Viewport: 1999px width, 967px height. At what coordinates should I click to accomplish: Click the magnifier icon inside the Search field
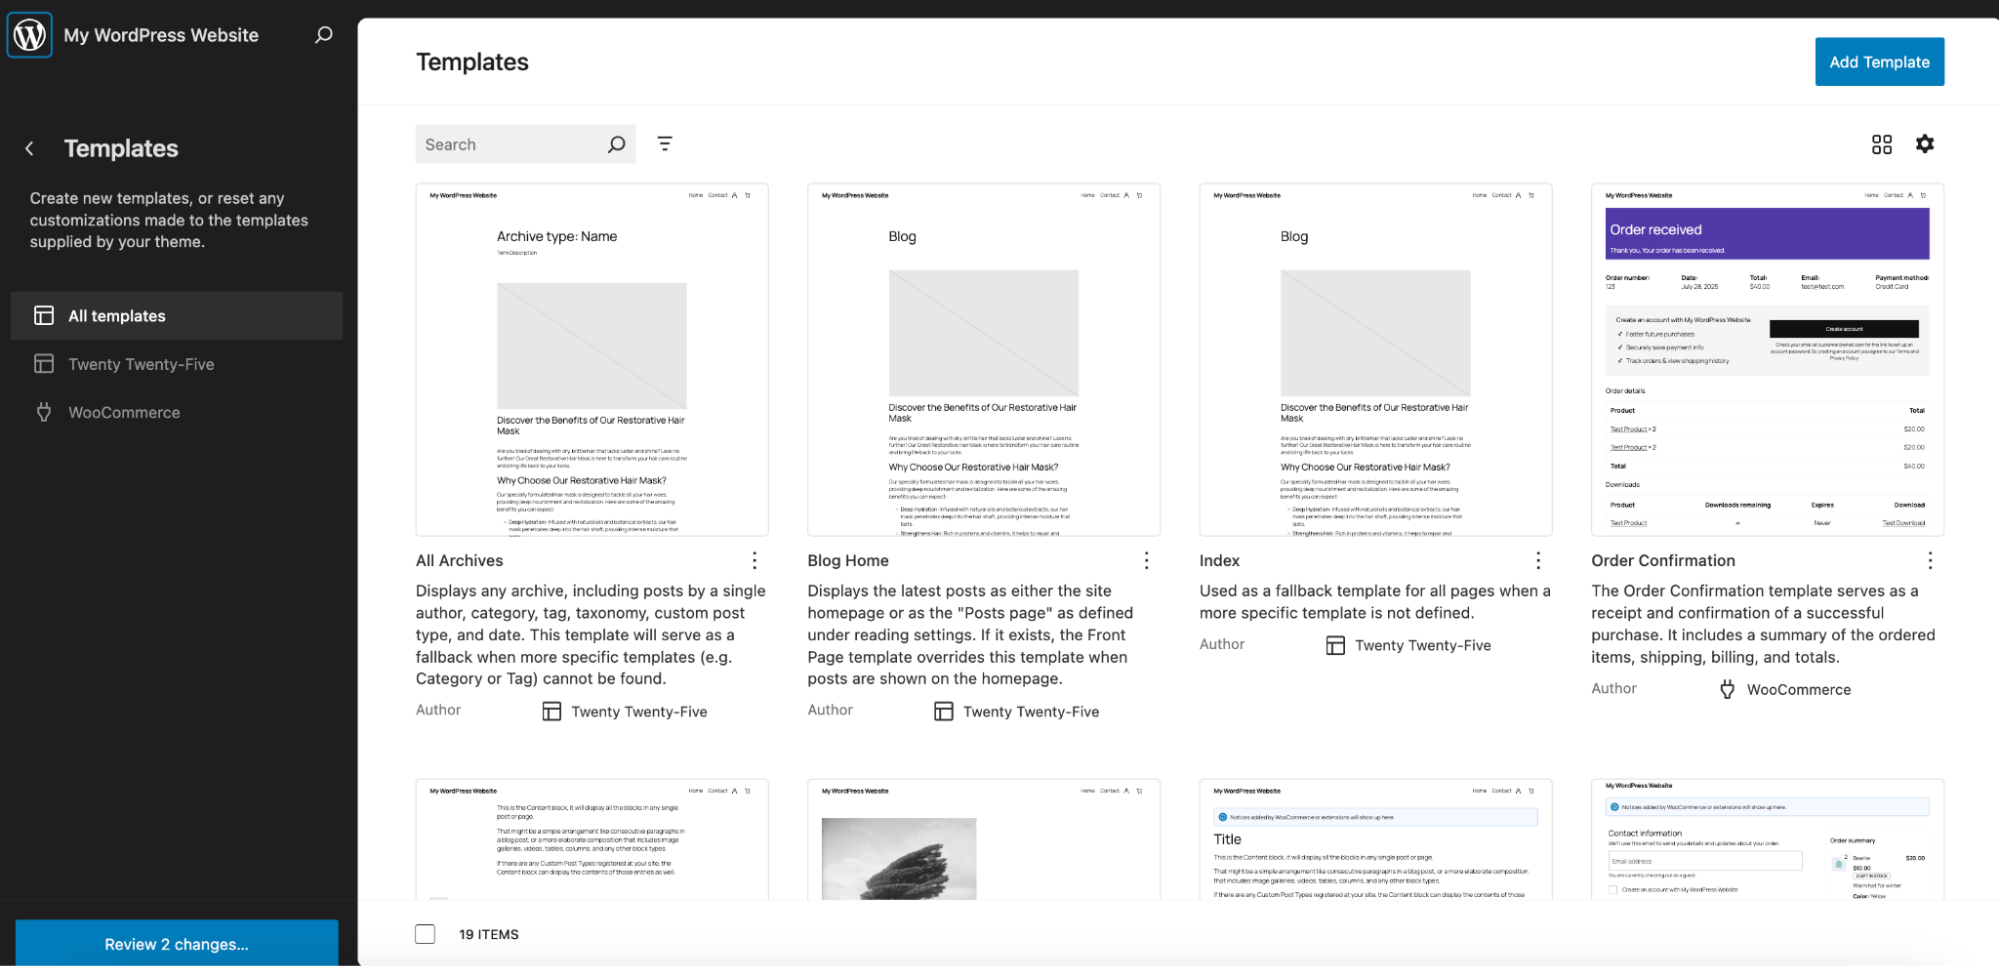pyautogui.click(x=616, y=143)
